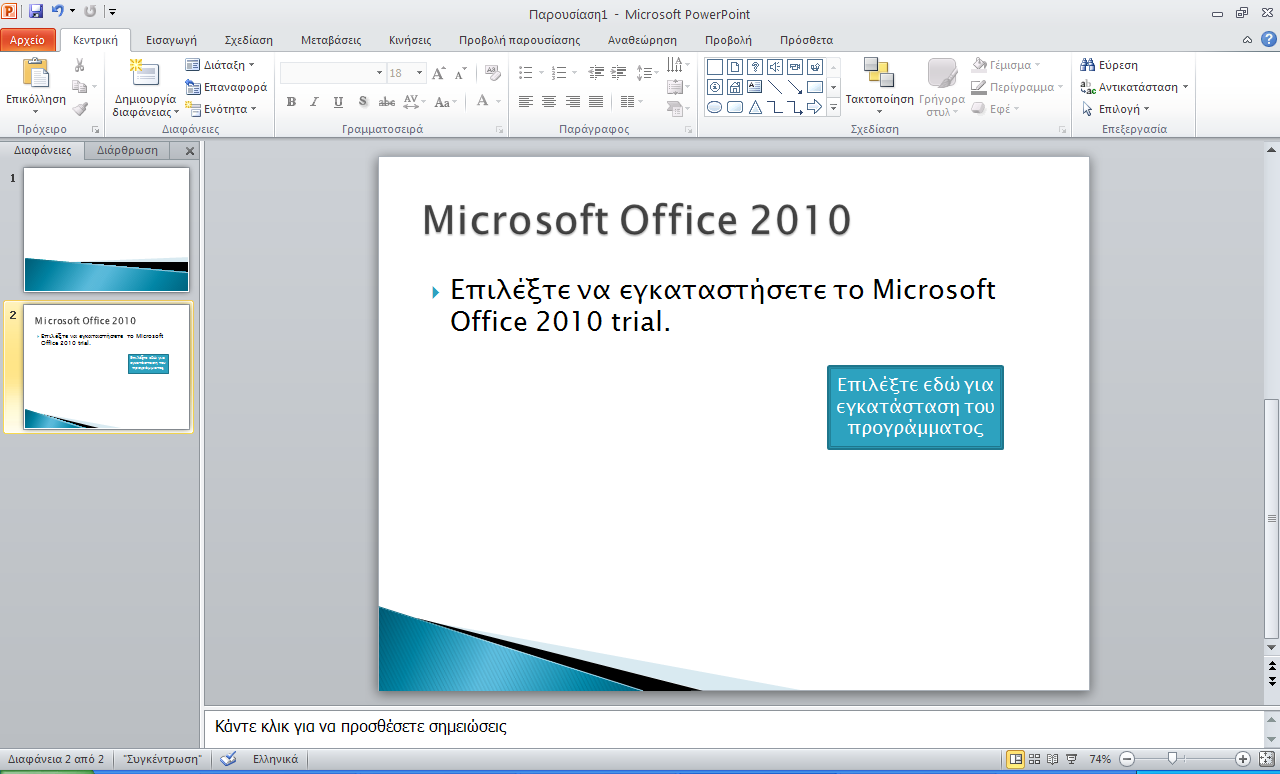Click the zoom slider handle

[x=1172, y=759]
